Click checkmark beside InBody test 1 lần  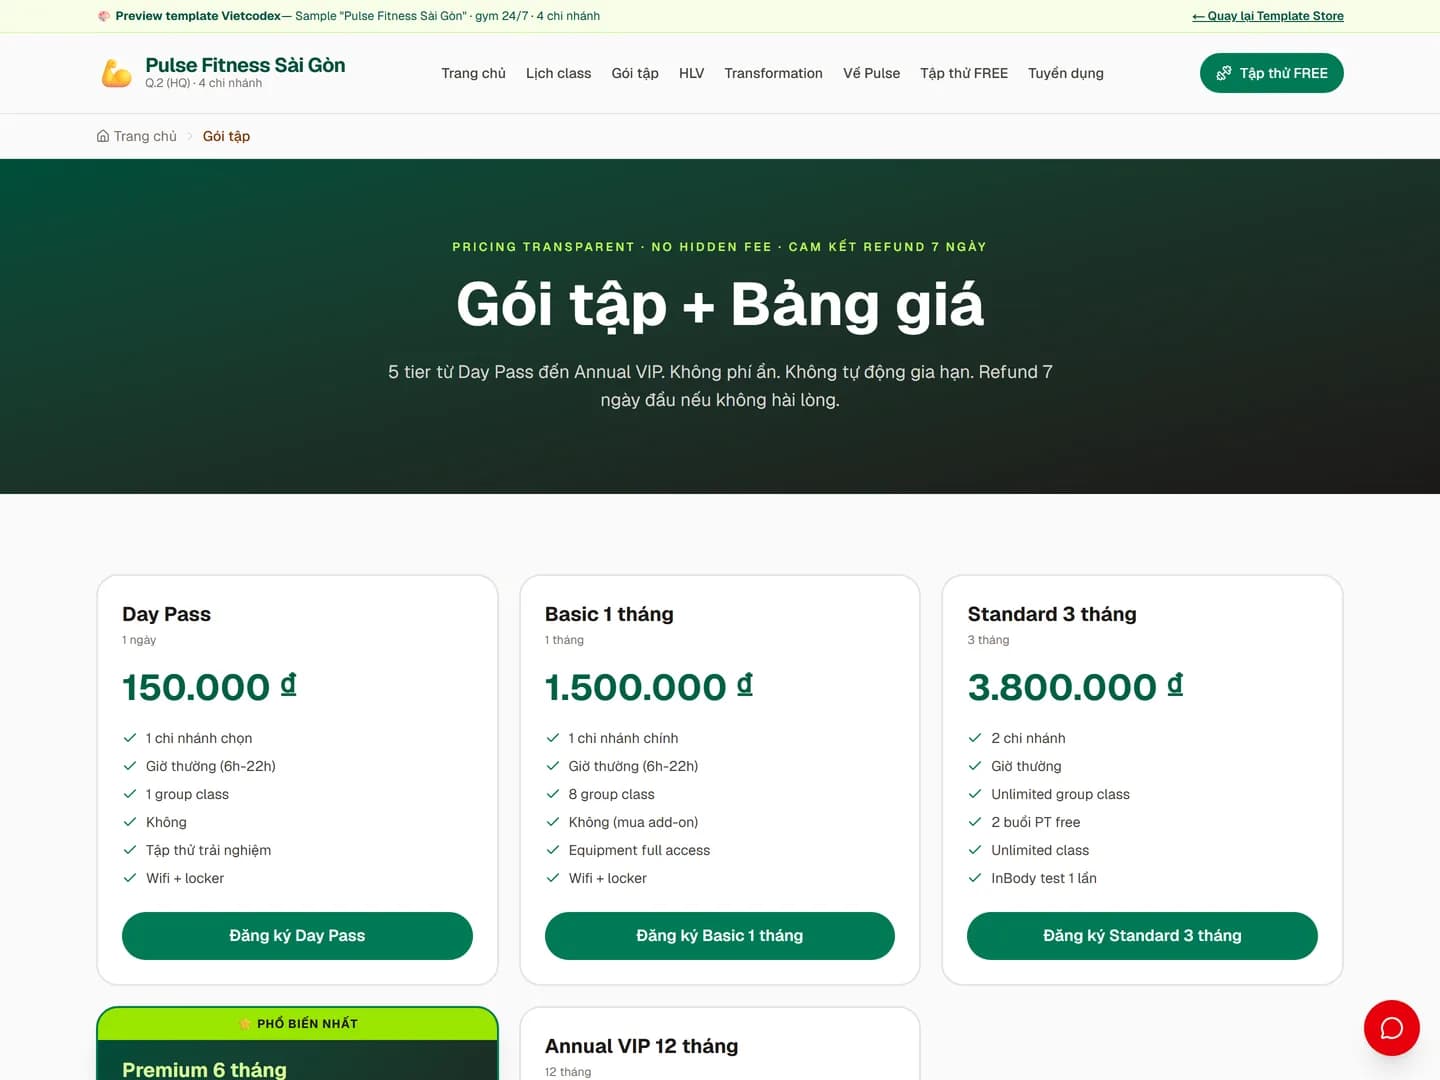click(x=975, y=878)
